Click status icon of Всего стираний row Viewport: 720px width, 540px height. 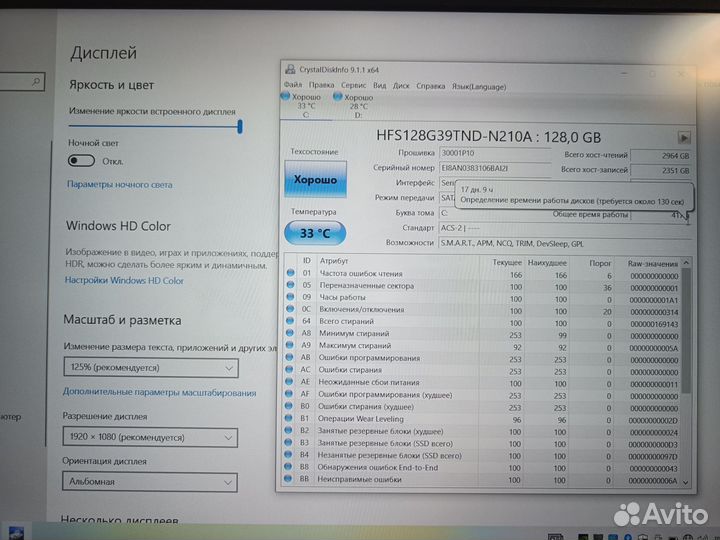pyautogui.click(x=290, y=321)
